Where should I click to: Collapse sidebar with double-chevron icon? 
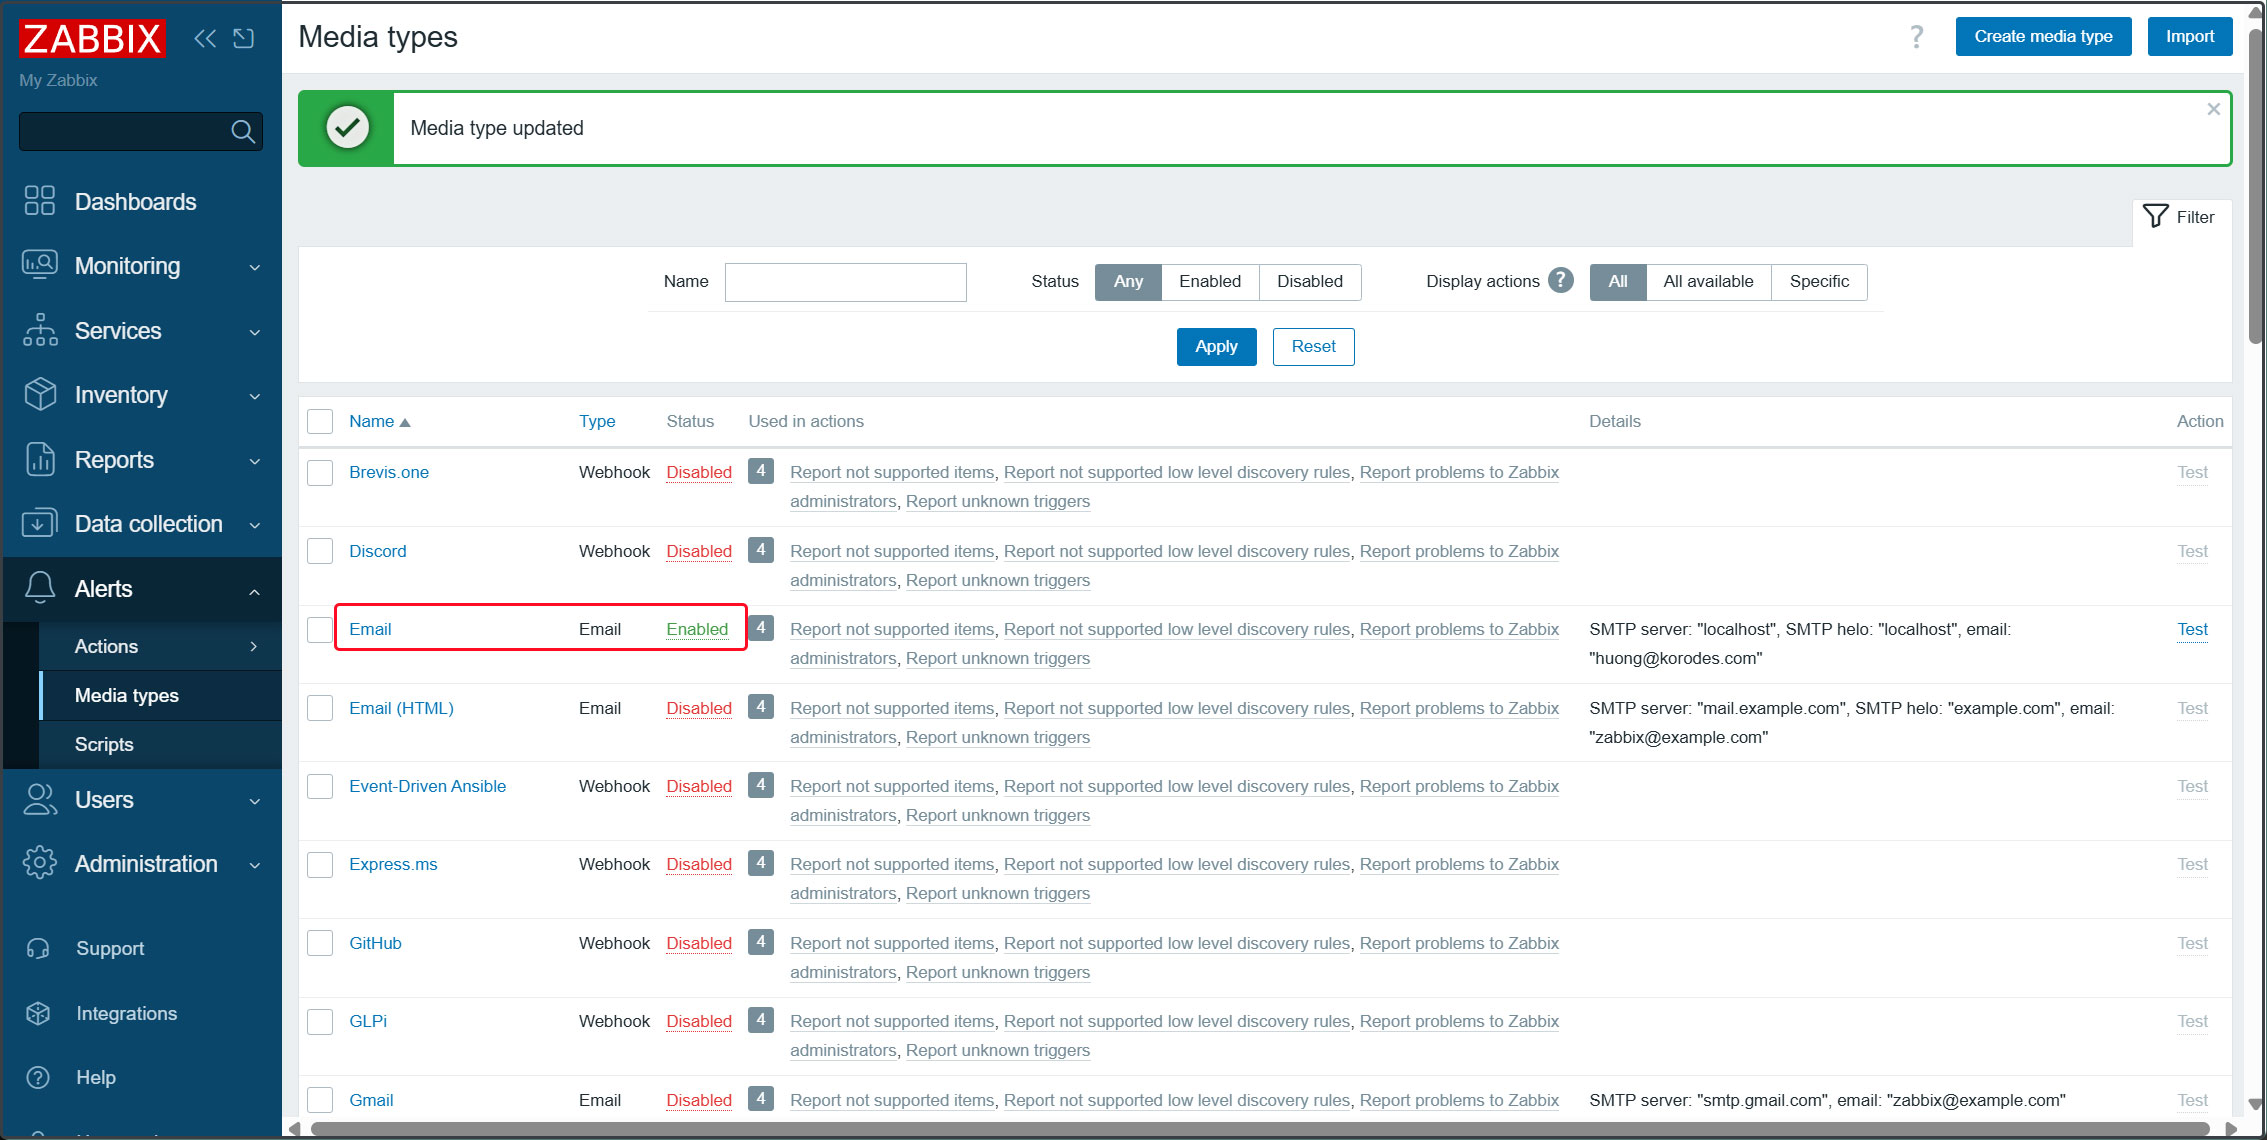(205, 38)
